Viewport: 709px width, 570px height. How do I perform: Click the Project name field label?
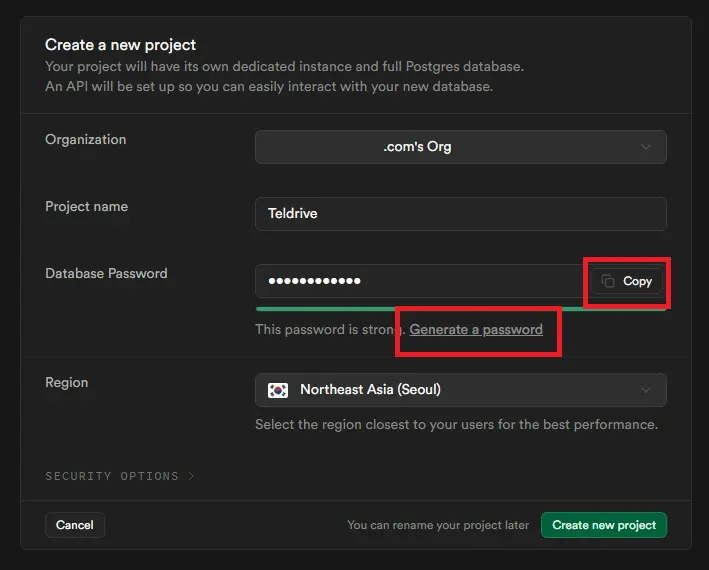(x=86, y=207)
